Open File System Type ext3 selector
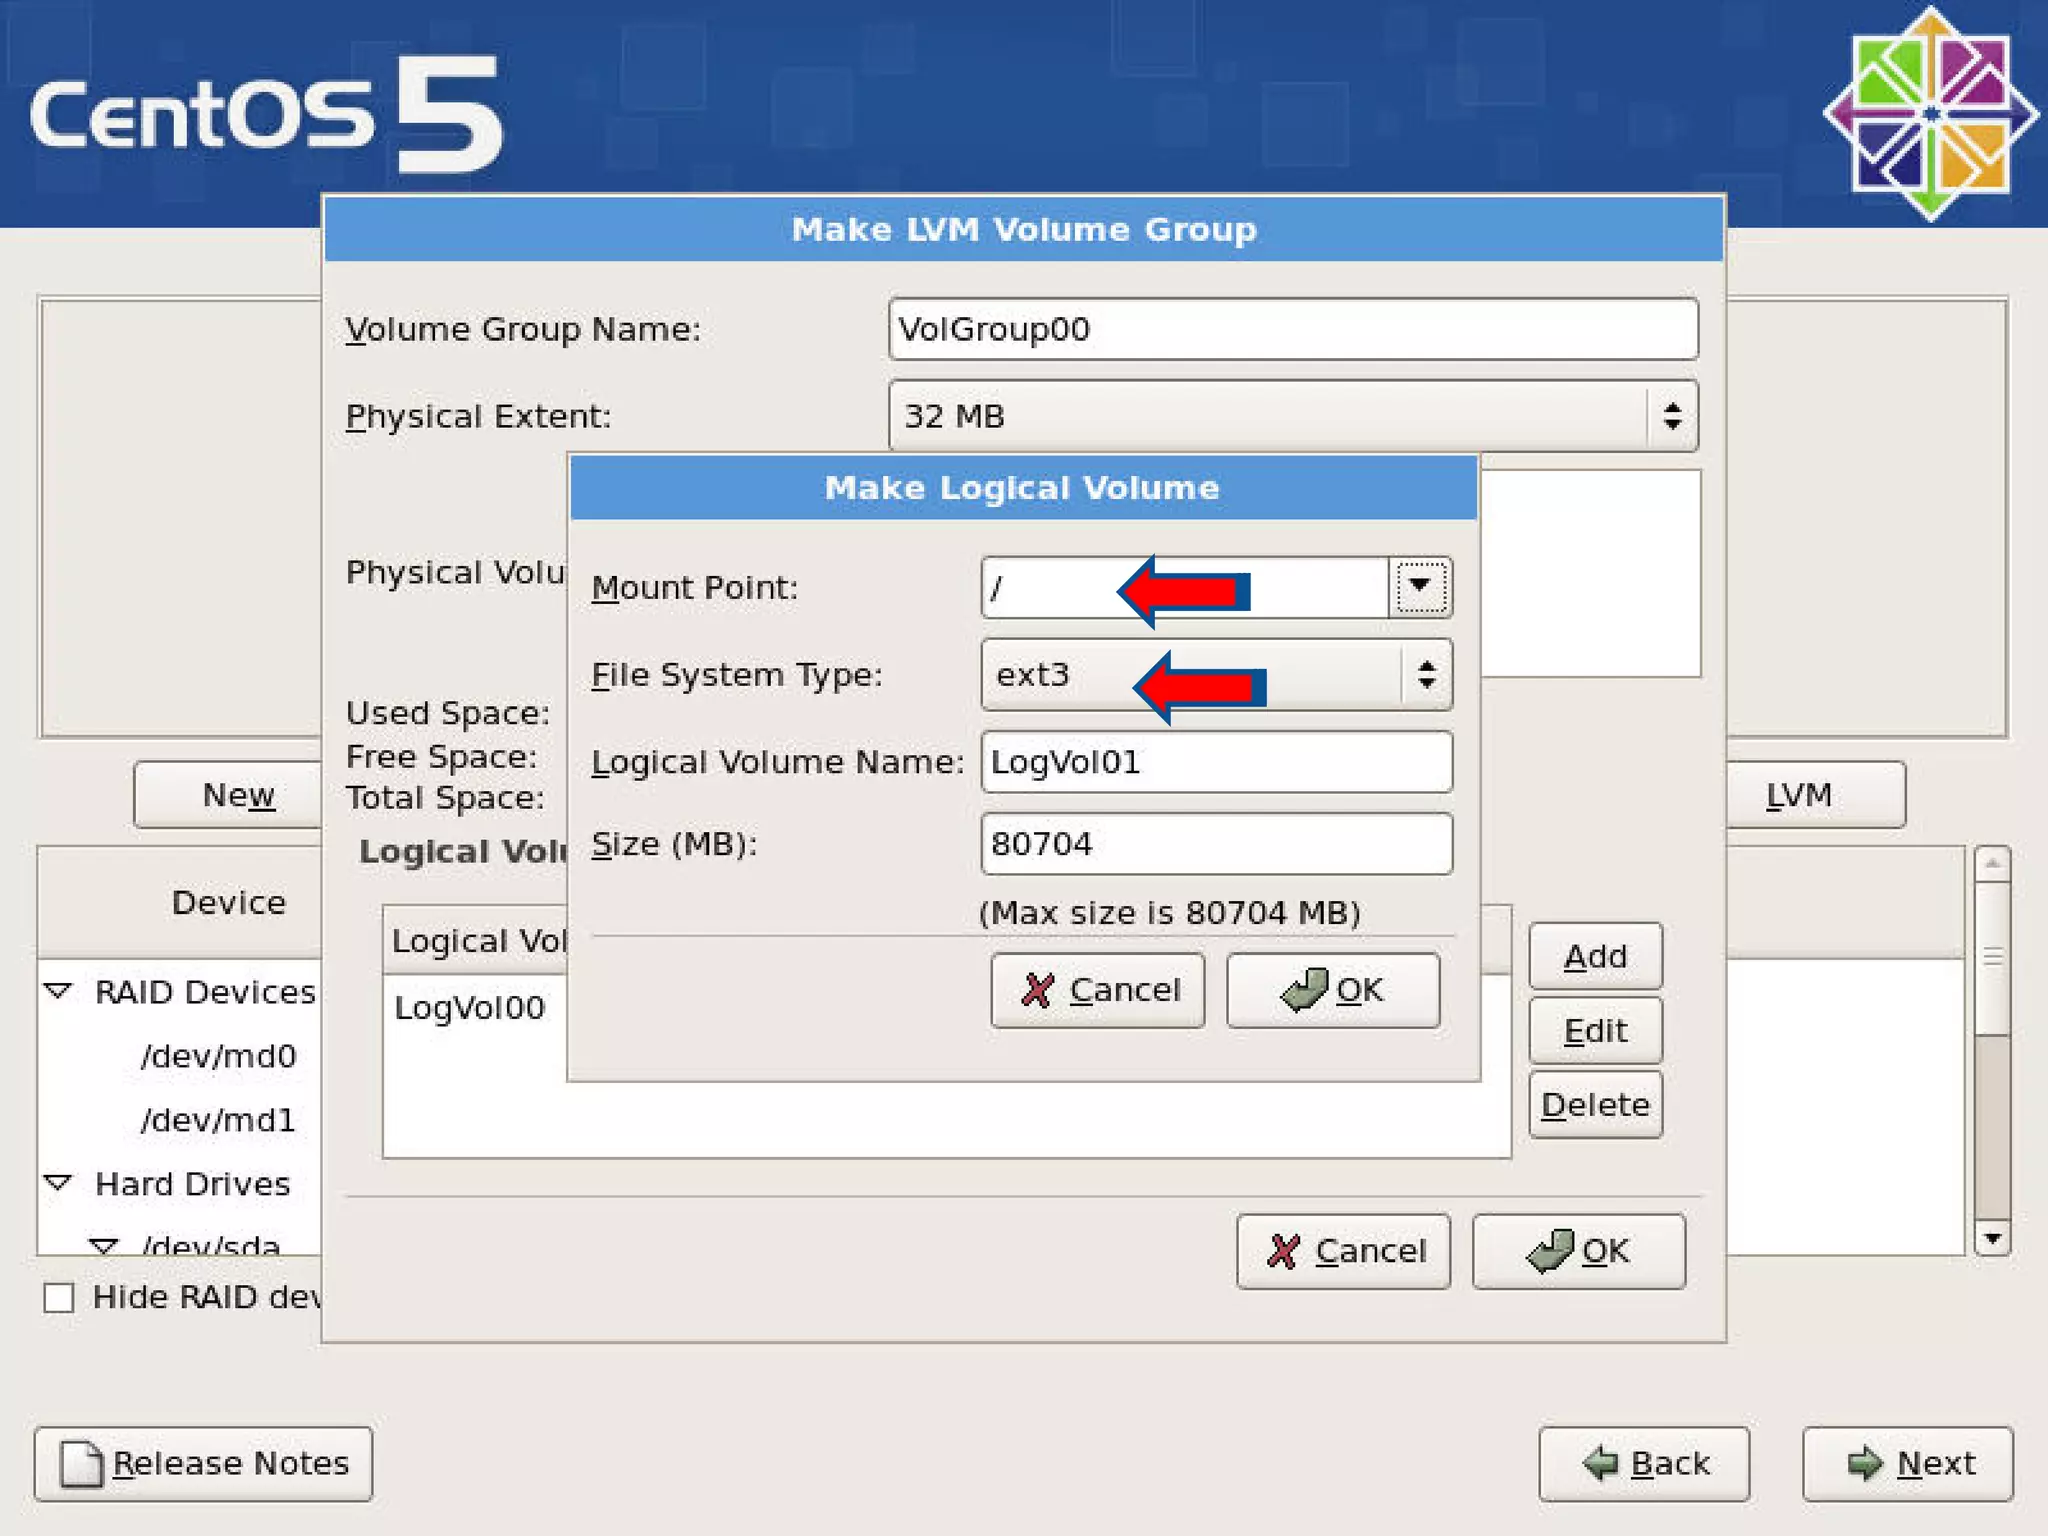The height and width of the screenshot is (1536, 2048). coord(1216,675)
